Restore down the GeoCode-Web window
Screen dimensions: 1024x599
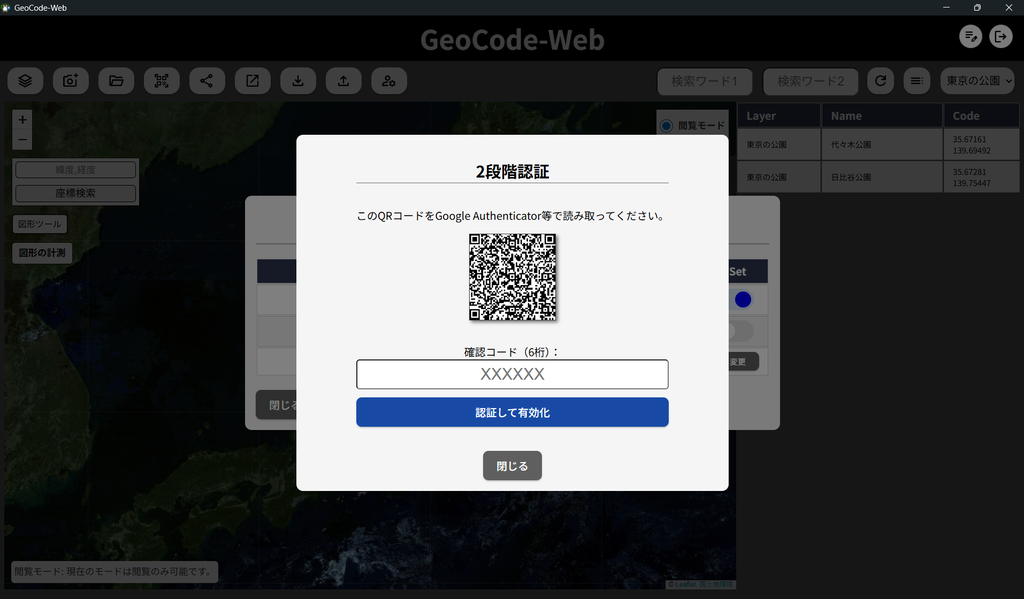[977, 7]
